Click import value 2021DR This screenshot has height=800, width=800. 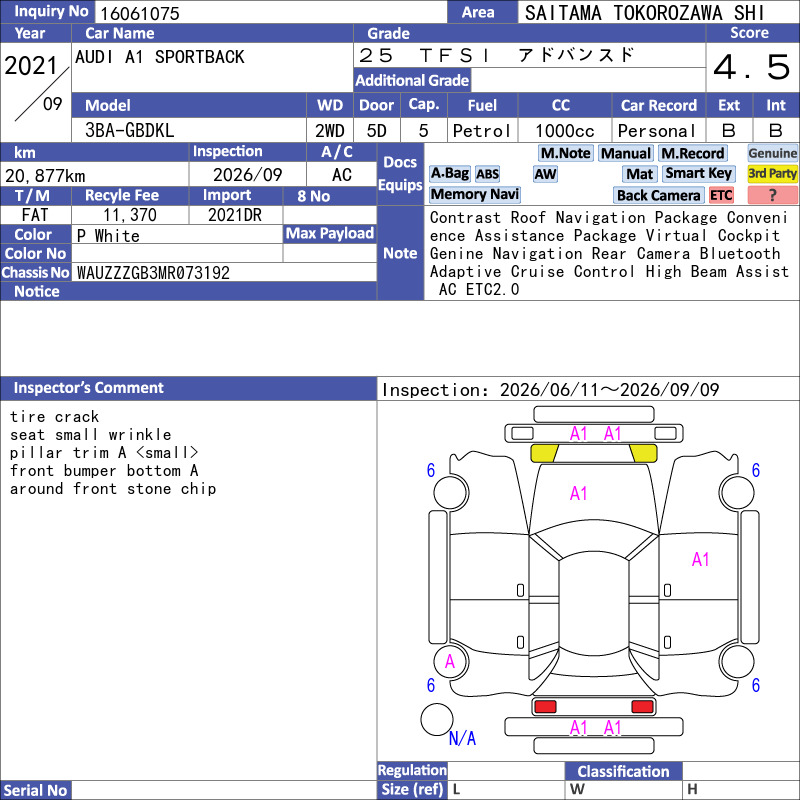click(235, 215)
